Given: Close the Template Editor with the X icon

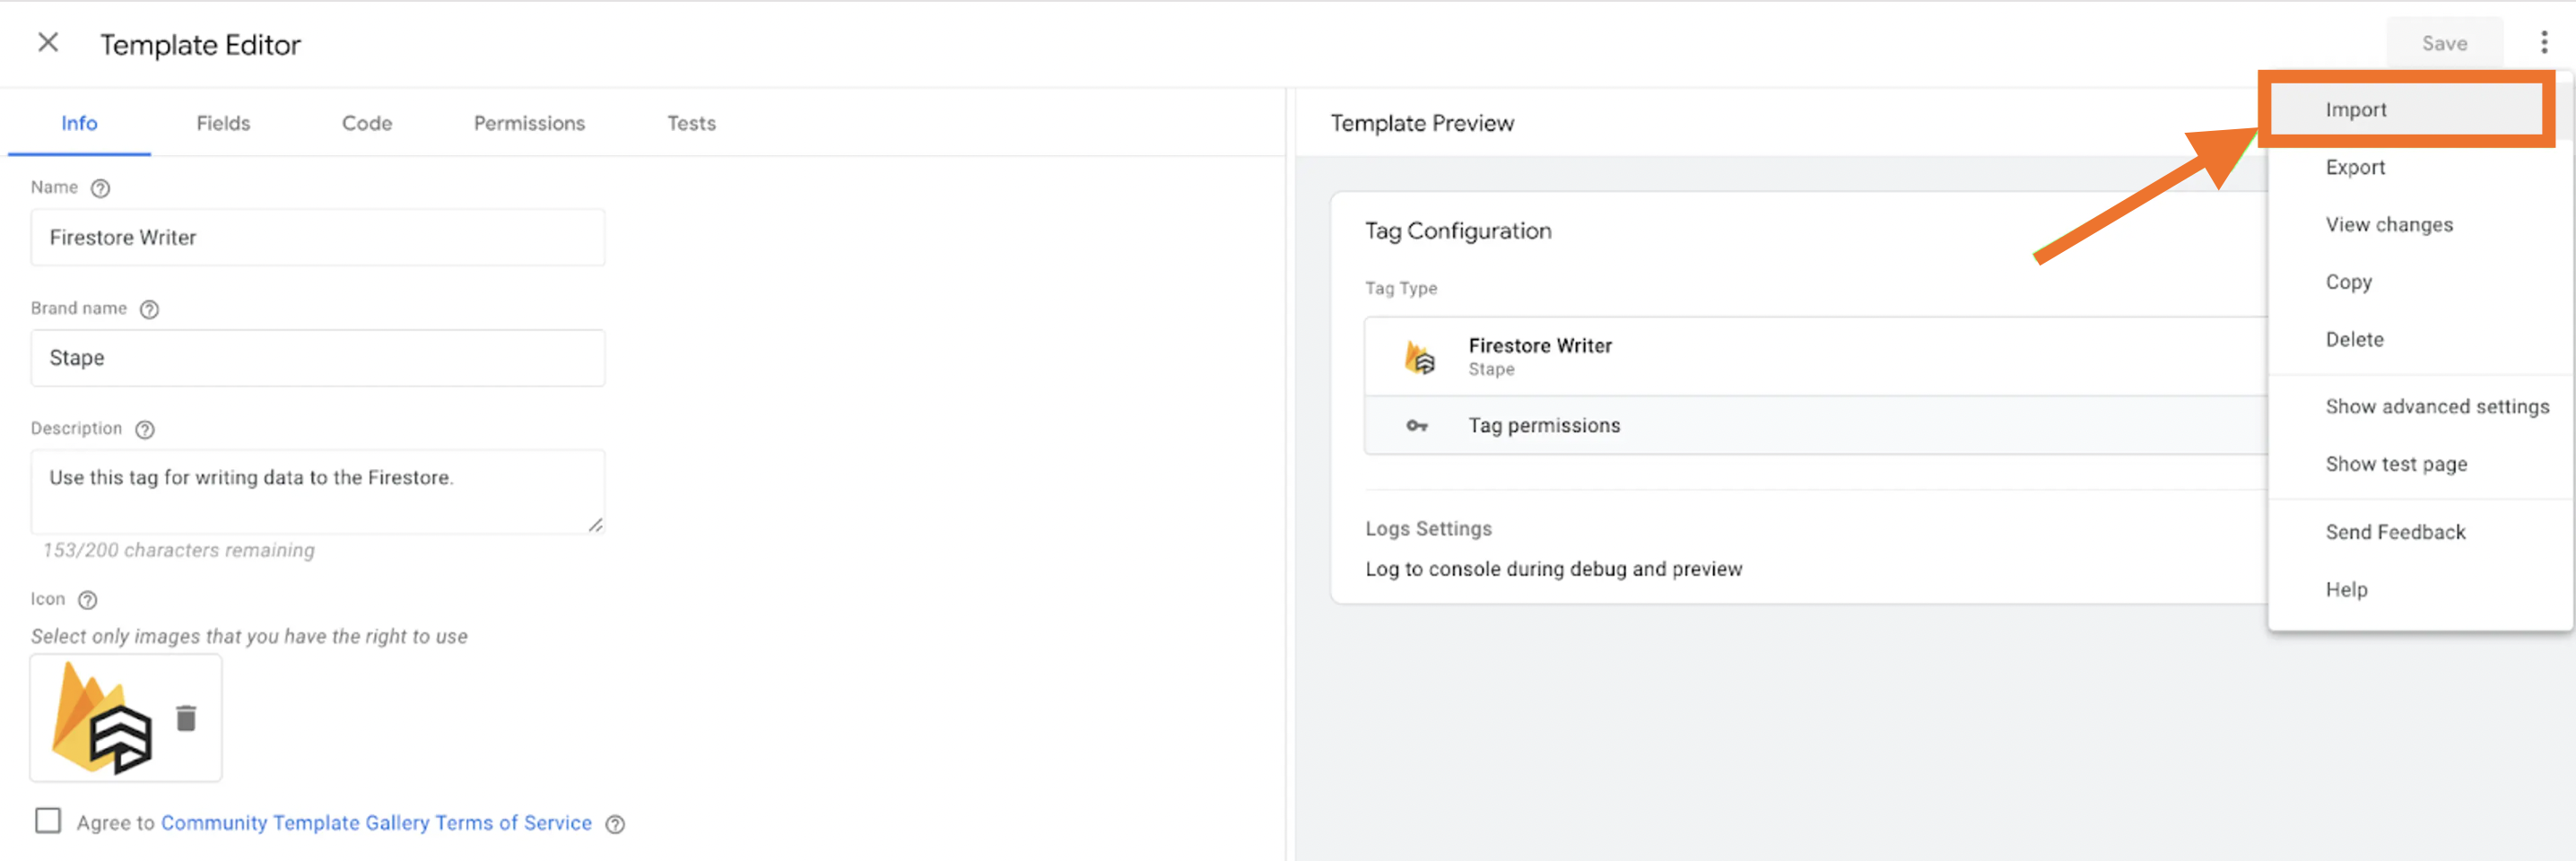Looking at the screenshot, I should click(48, 42).
